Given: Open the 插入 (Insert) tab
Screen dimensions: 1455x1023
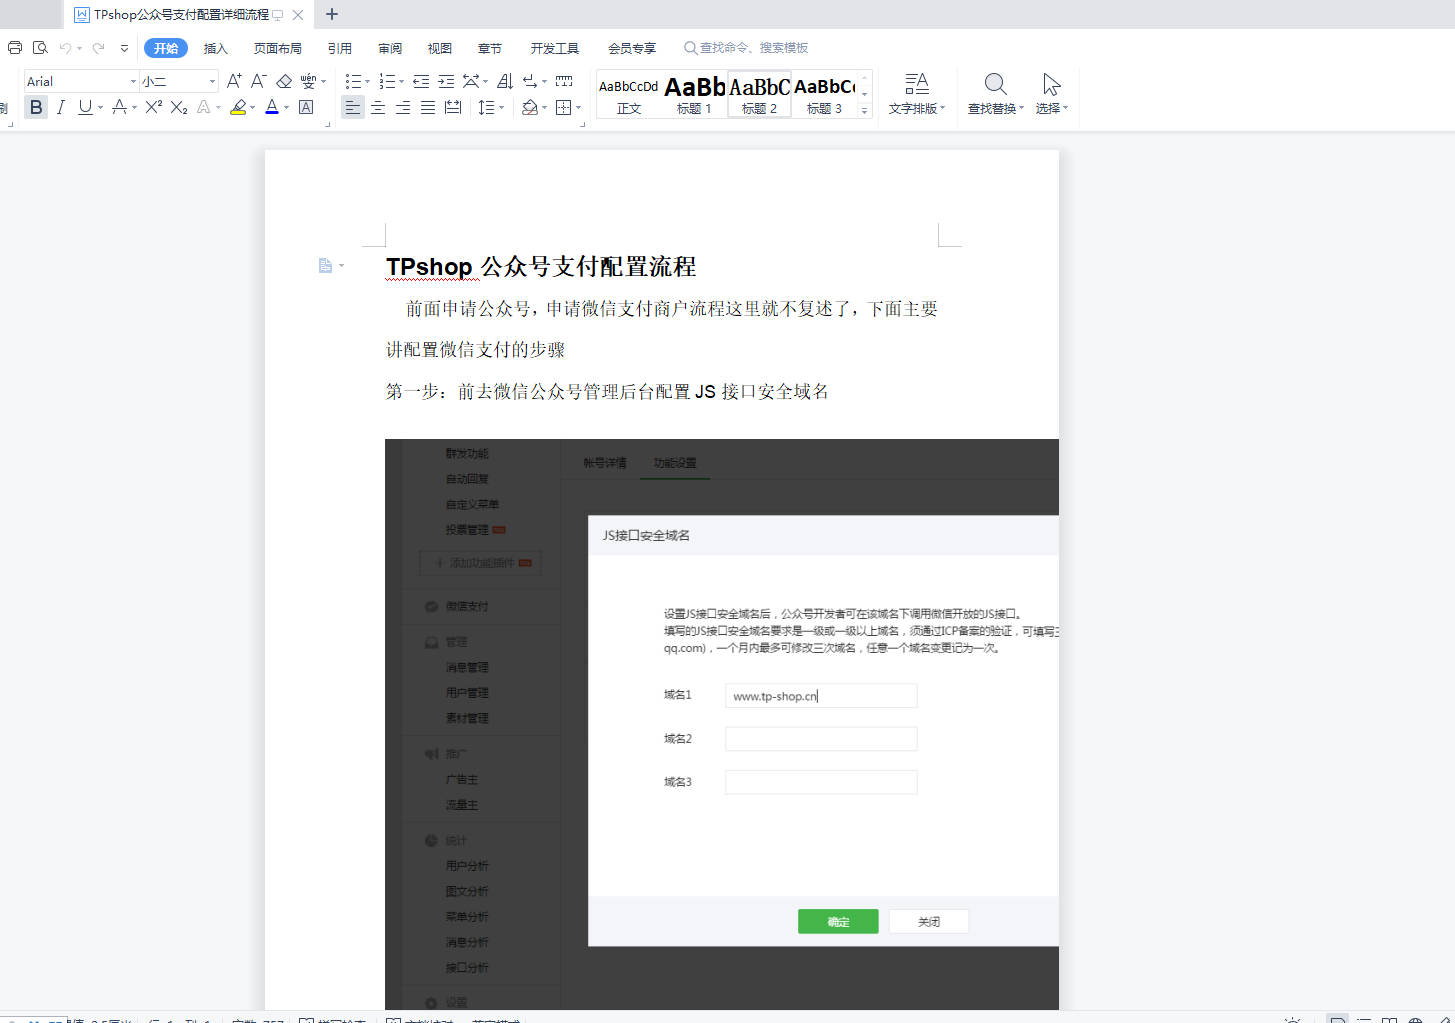Looking at the screenshot, I should point(216,48).
